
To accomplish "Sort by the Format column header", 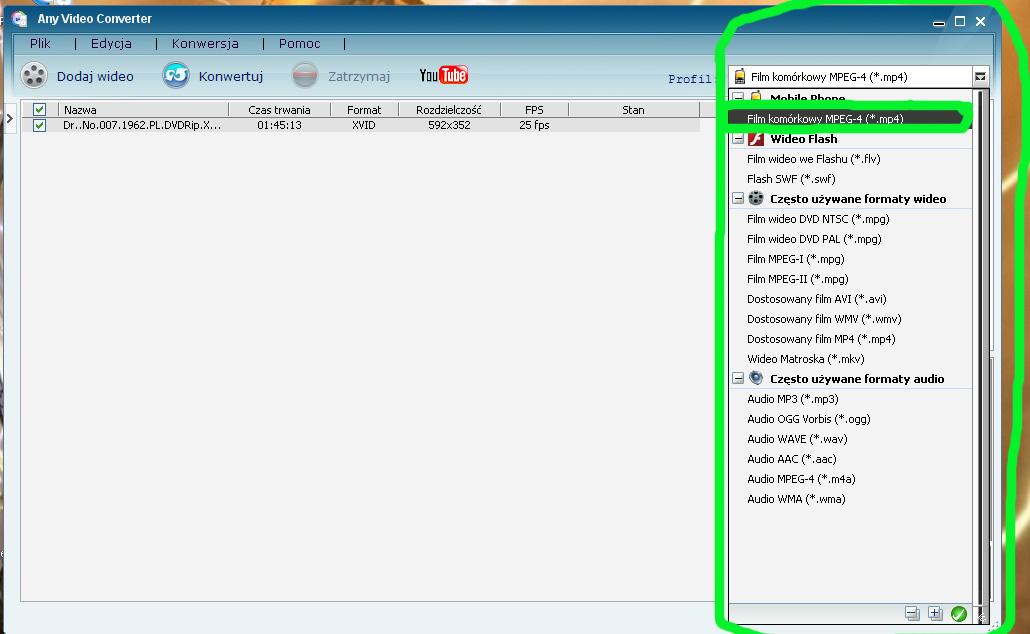I will click(364, 110).
